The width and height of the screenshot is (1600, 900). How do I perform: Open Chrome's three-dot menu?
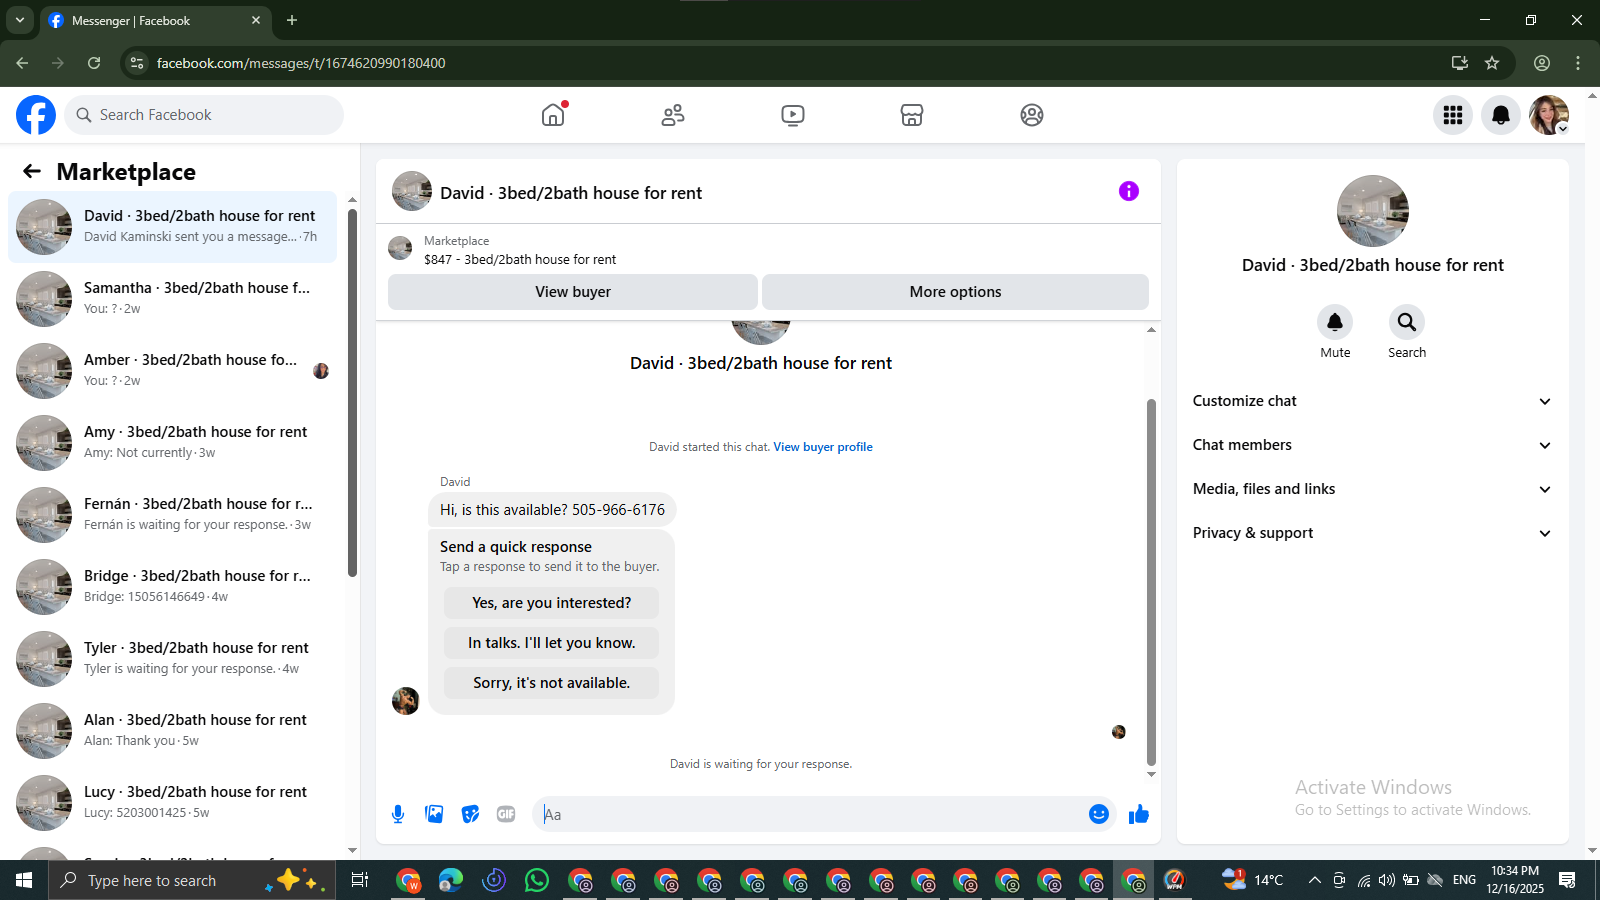pyautogui.click(x=1578, y=63)
